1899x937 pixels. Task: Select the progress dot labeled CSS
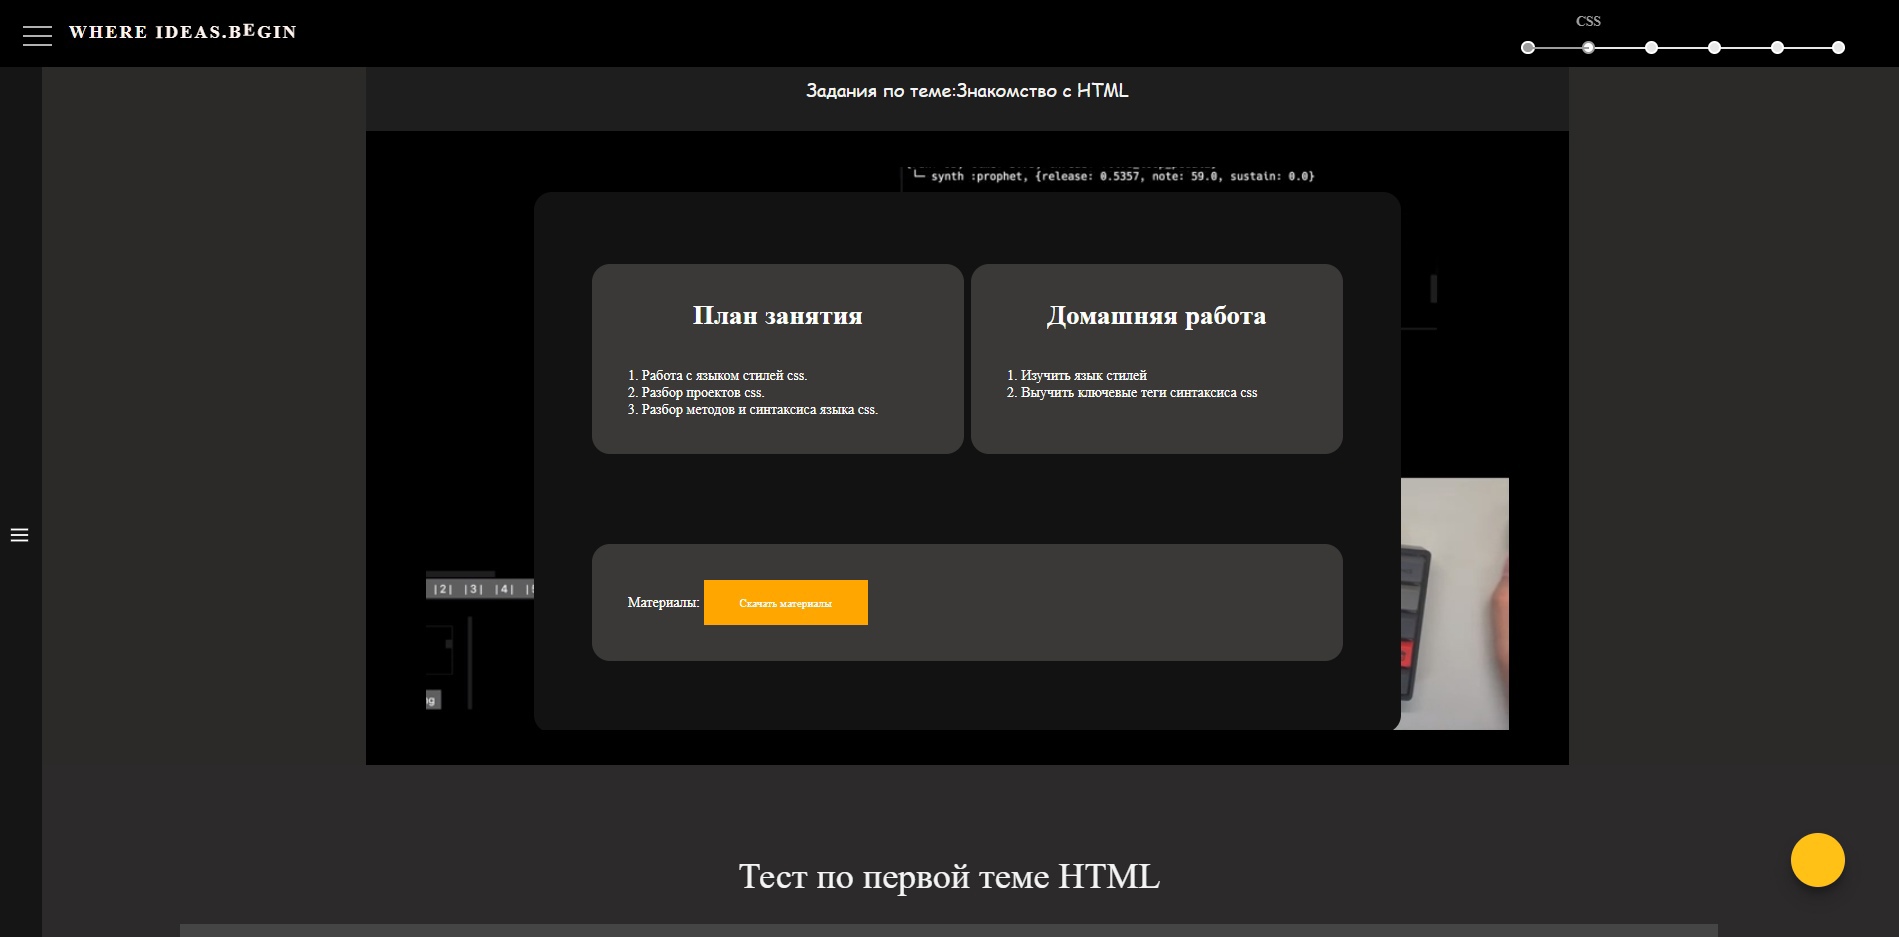[1588, 47]
